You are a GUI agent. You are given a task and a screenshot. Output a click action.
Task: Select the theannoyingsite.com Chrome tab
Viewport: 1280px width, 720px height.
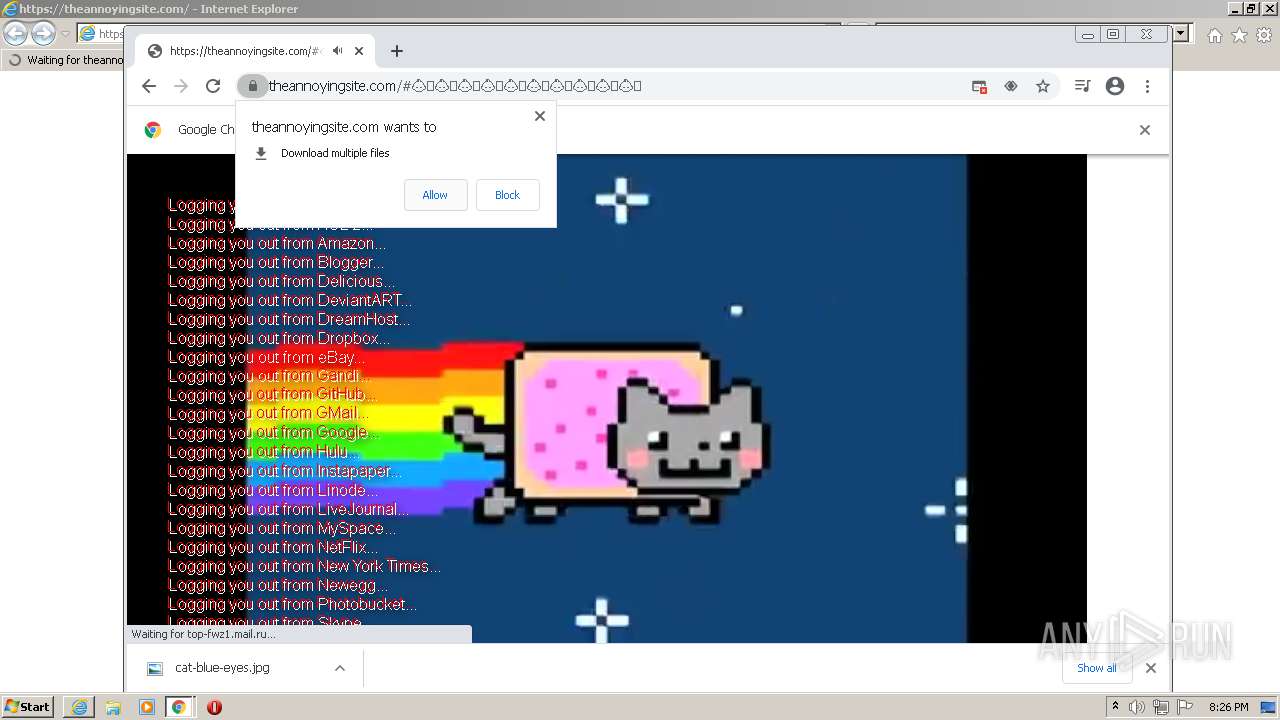[x=254, y=51]
